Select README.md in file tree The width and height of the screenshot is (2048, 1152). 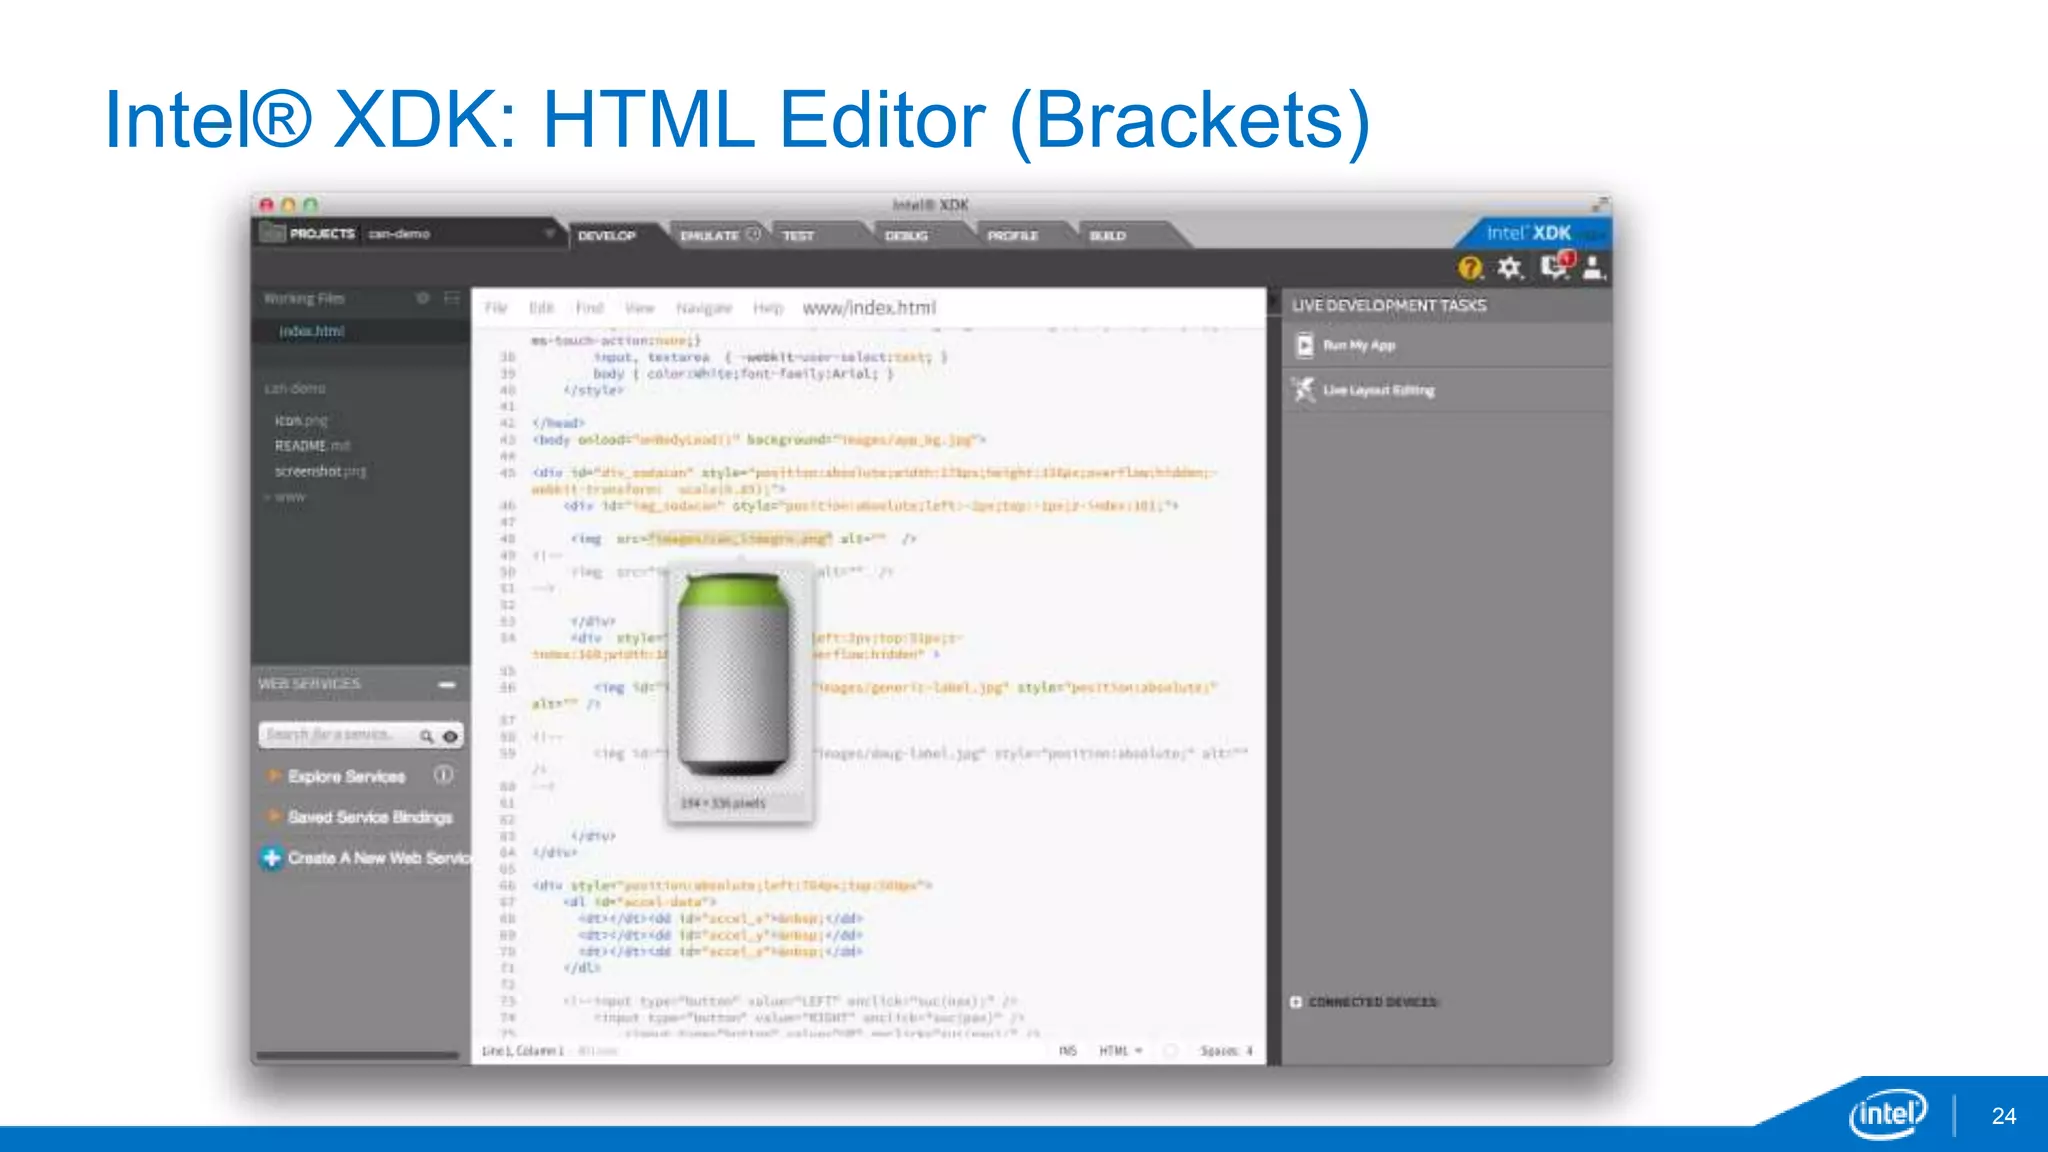pyautogui.click(x=313, y=446)
